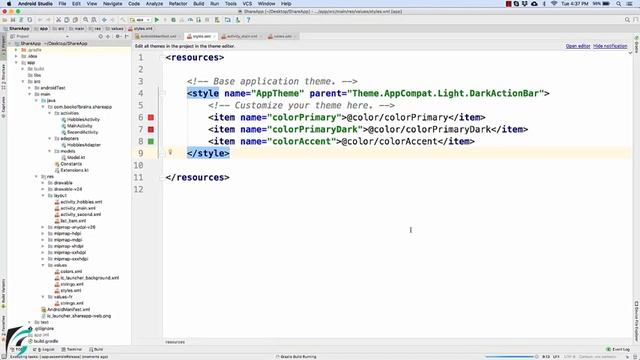Open the Refactor menu
Image resolution: width=640 pixels, height=360 pixels.
coord(178,4)
